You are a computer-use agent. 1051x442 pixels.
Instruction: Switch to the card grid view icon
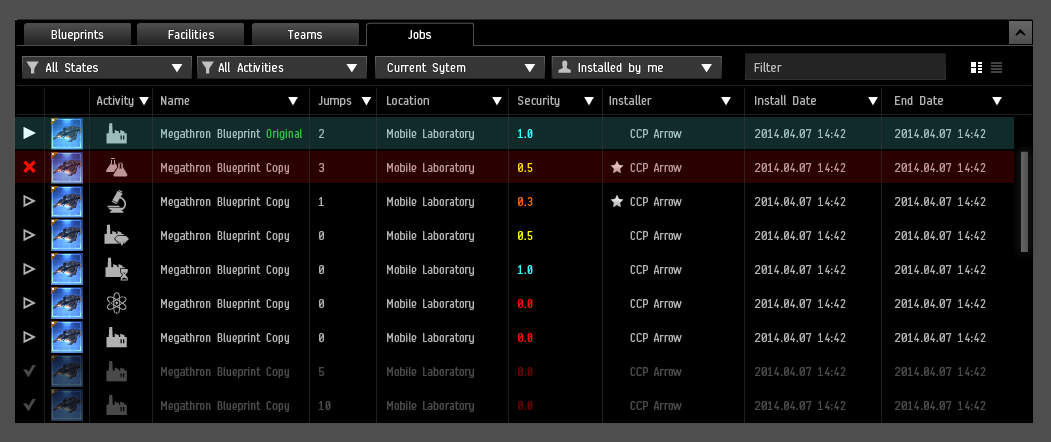tap(977, 68)
